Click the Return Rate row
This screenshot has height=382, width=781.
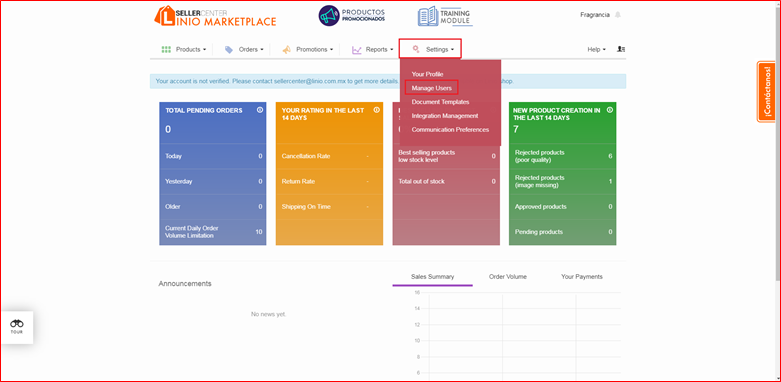329,181
